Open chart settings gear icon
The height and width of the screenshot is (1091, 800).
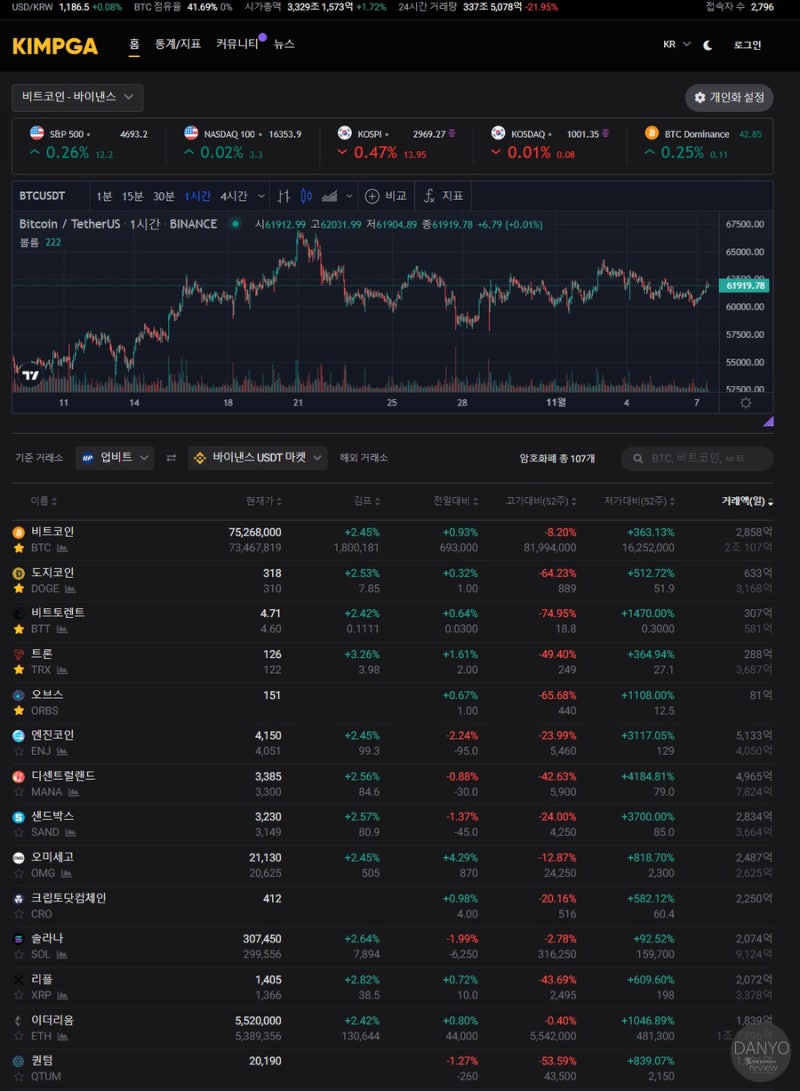746,403
